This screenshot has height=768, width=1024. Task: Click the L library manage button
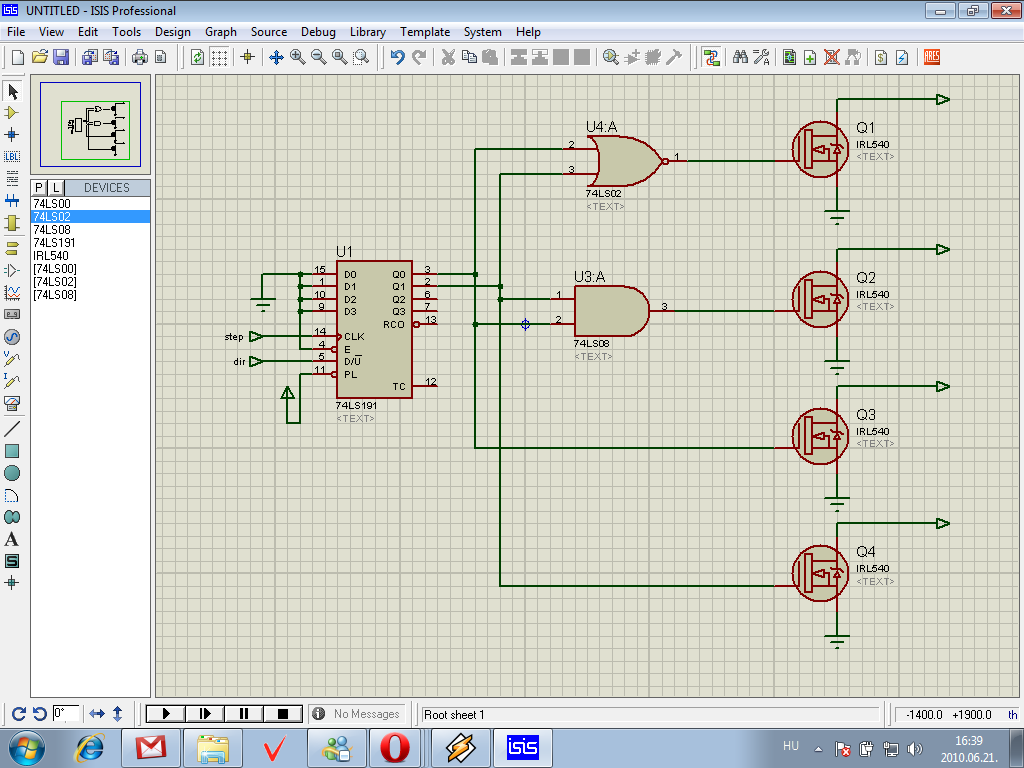[56, 187]
